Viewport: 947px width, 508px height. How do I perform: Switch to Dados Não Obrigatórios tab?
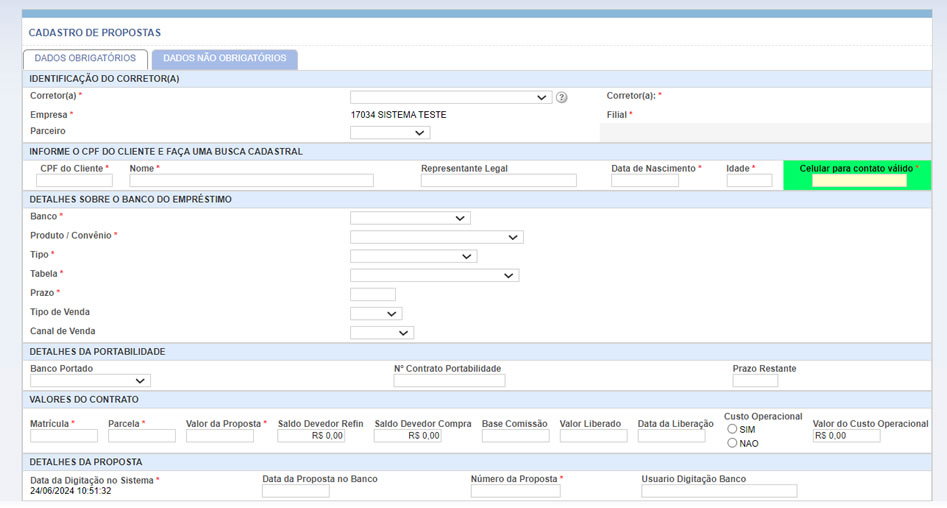(x=225, y=59)
